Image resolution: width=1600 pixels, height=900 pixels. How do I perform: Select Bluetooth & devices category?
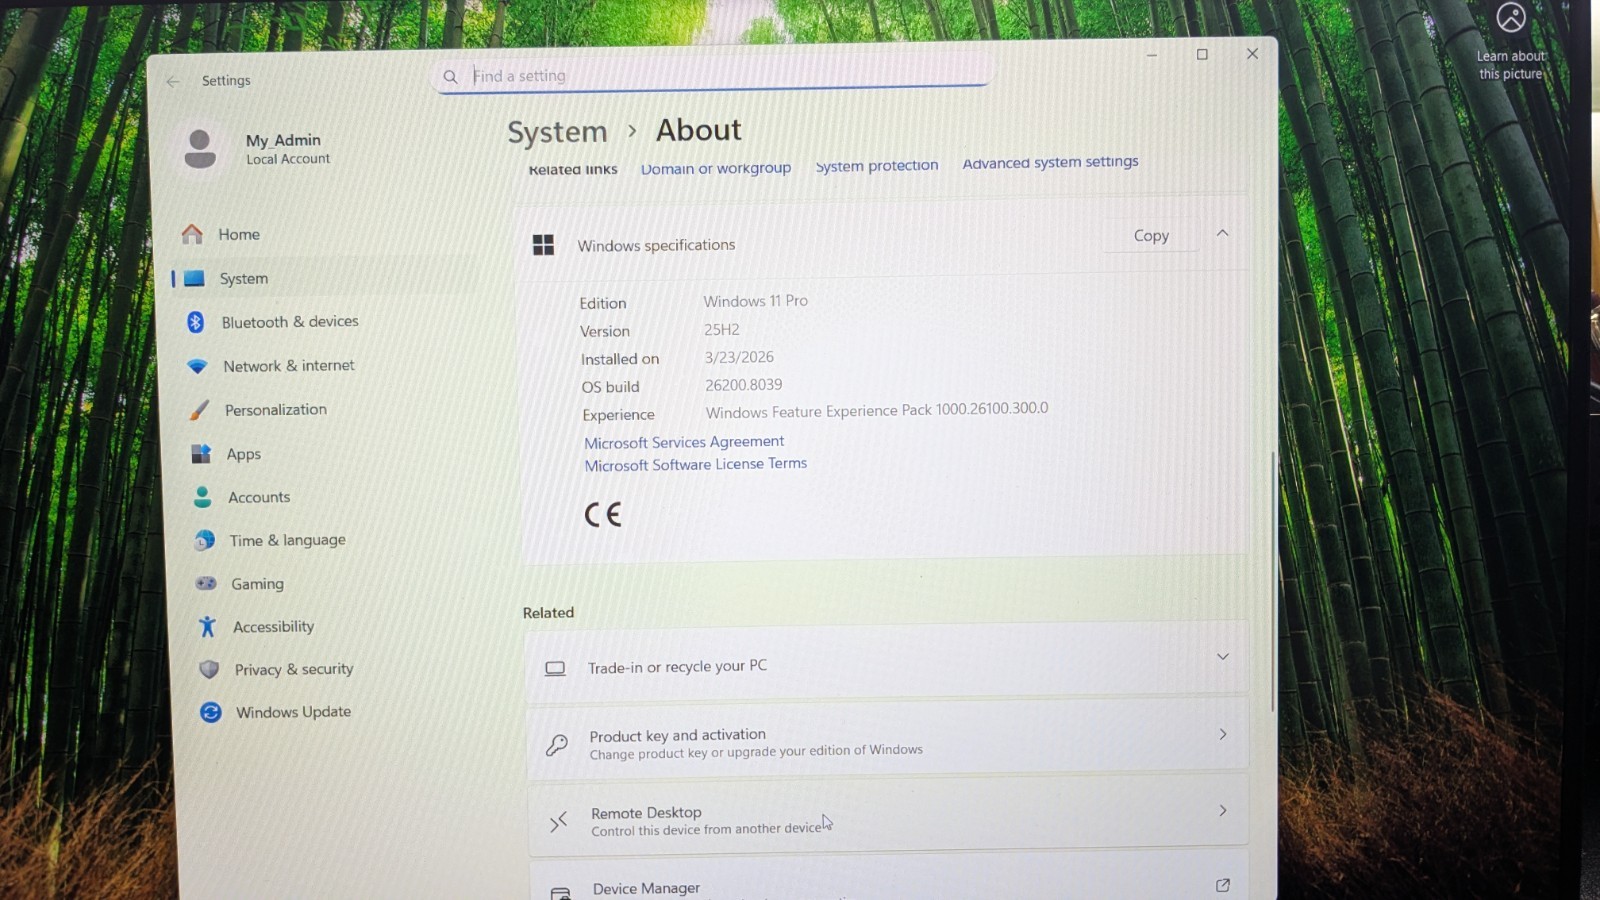point(290,322)
